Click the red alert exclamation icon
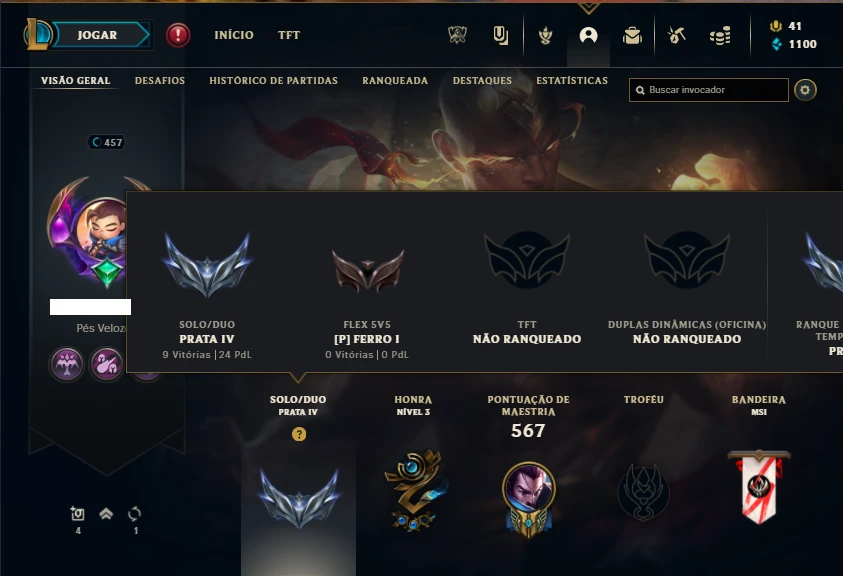The height and width of the screenshot is (576, 843). pyautogui.click(x=178, y=35)
